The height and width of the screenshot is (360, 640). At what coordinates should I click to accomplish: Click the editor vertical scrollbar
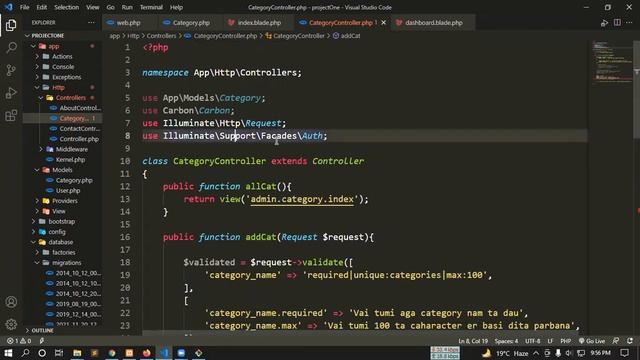pyautogui.click(x=637, y=90)
